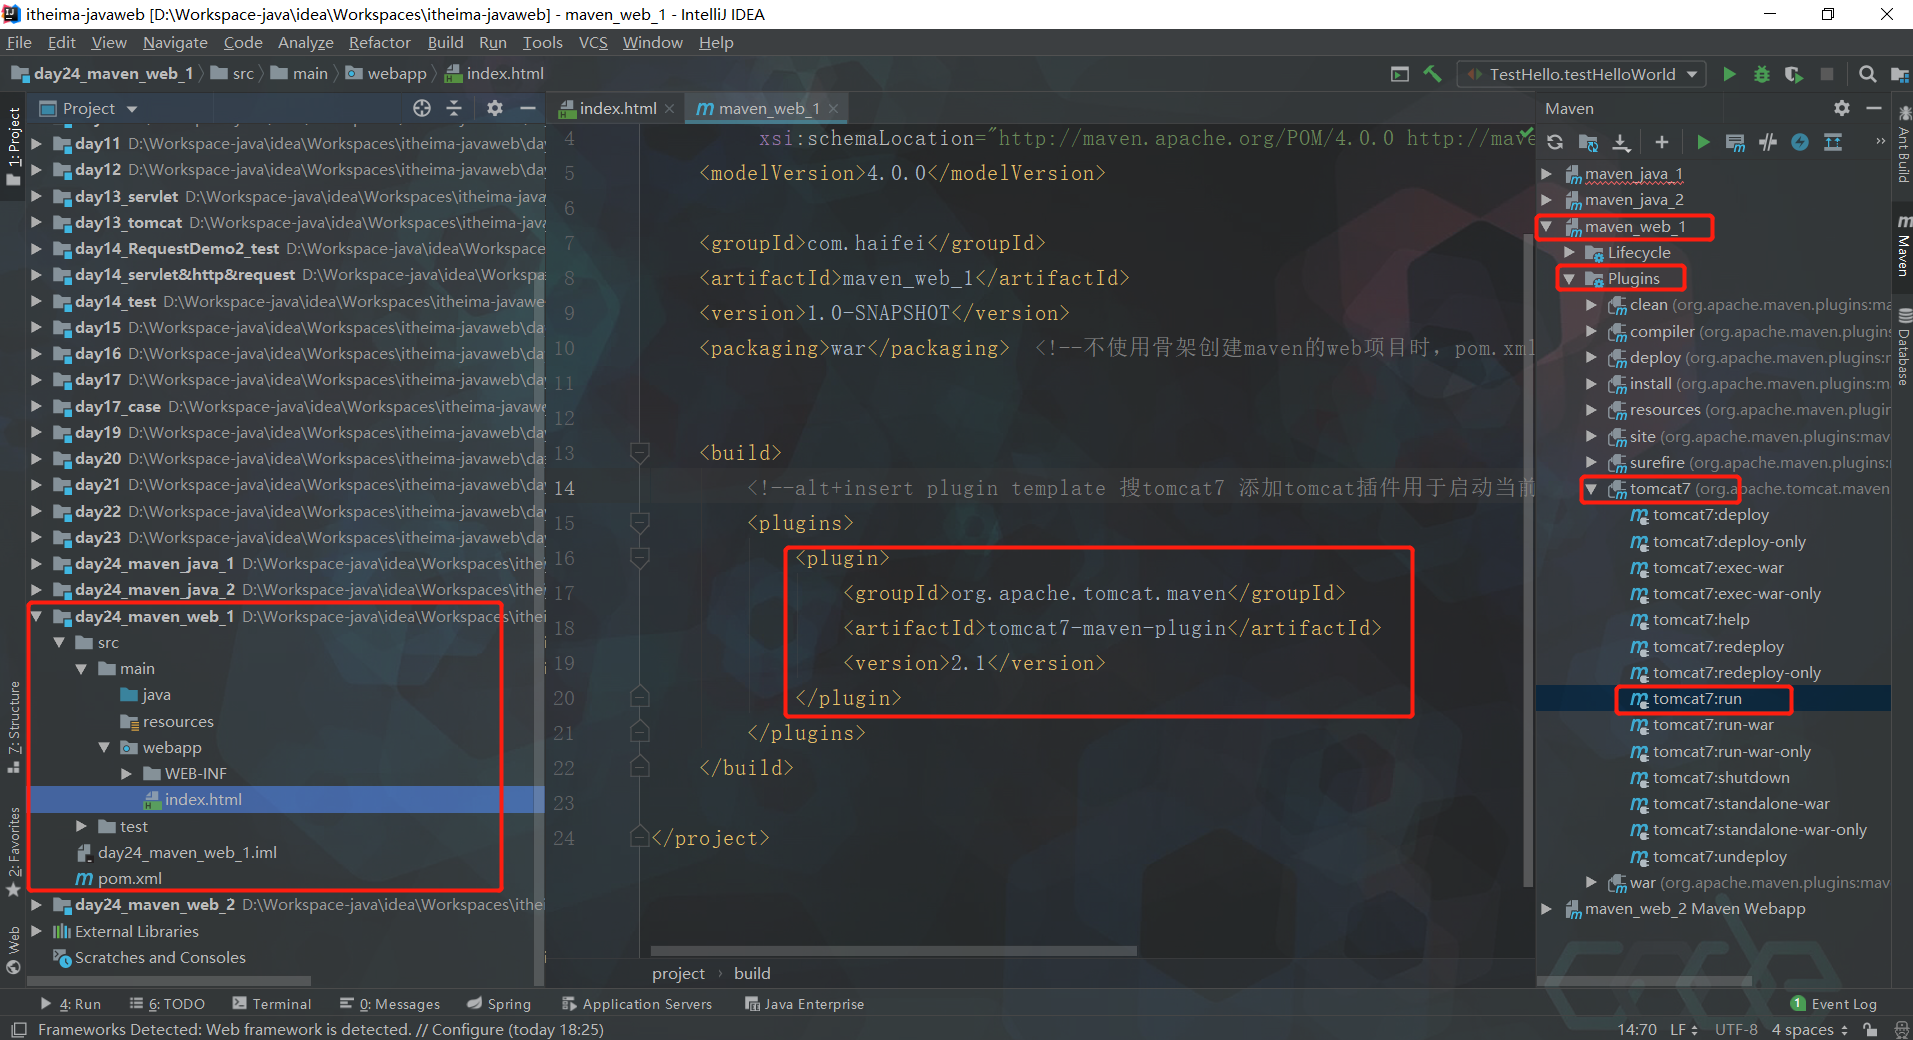Image resolution: width=1913 pixels, height=1040 pixels.
Task: Hide the Maven tool window
Action: coord(1874,108)
